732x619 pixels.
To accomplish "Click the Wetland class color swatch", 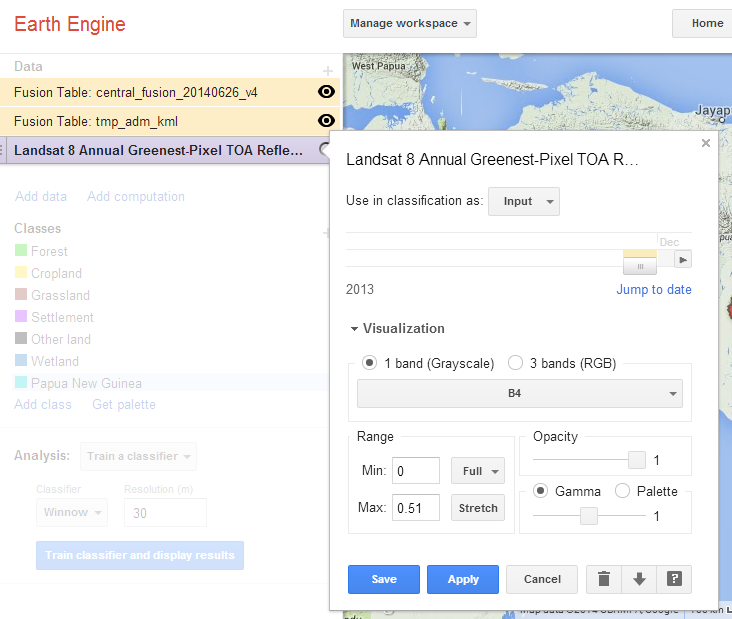I will click(21, 360).
